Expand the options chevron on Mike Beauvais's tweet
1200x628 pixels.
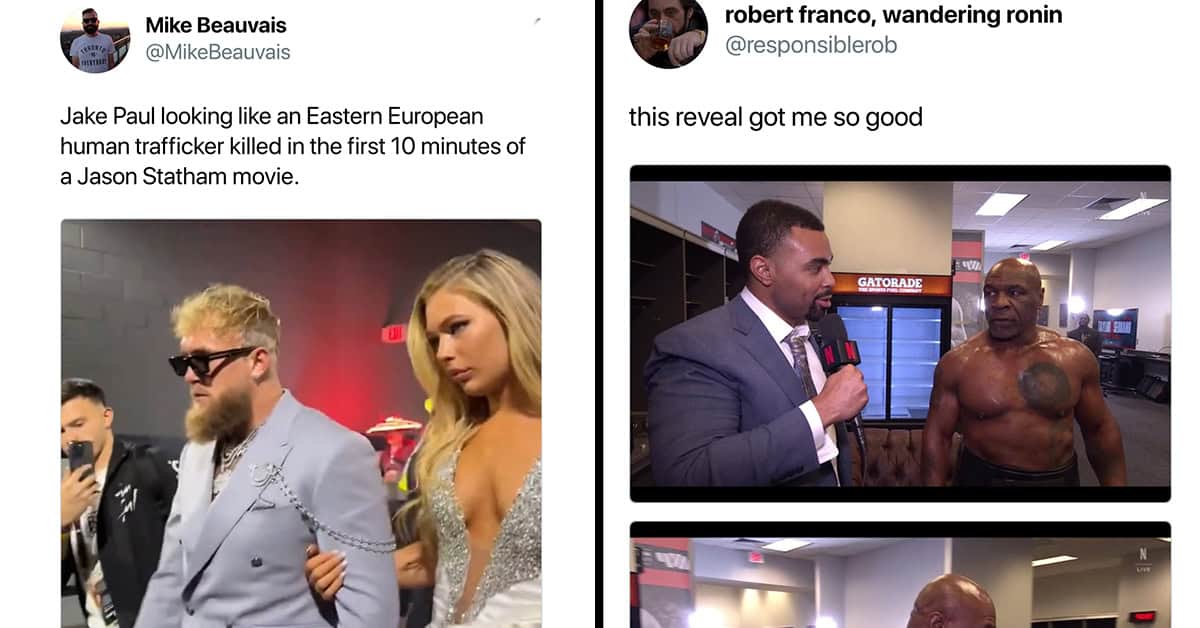click(538, 20)
